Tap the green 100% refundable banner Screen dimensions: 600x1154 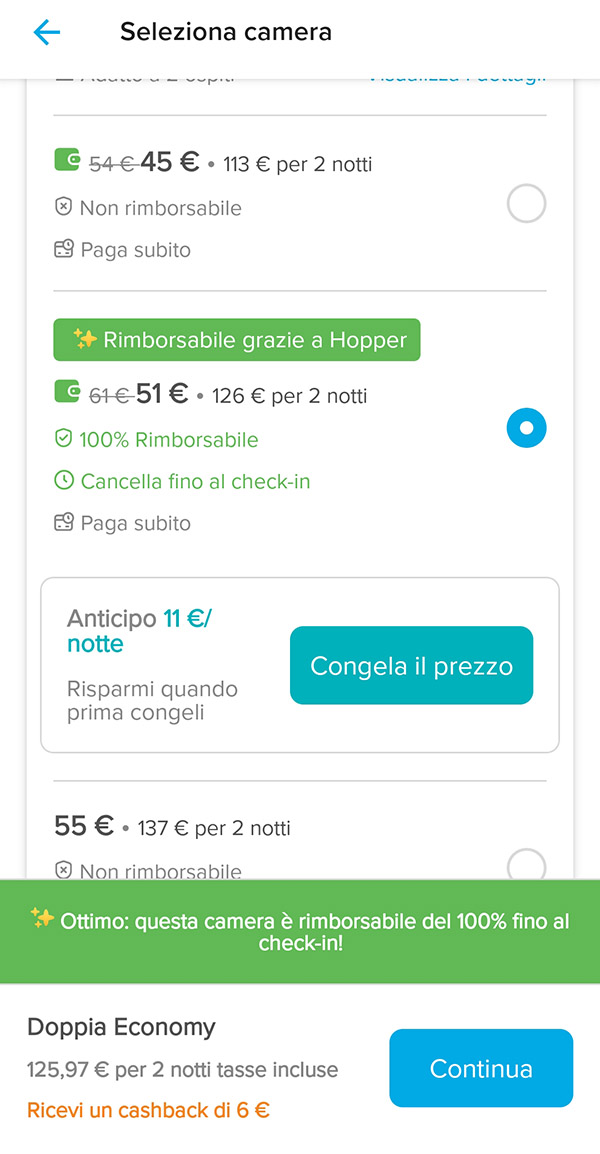(x=300, y=932)
